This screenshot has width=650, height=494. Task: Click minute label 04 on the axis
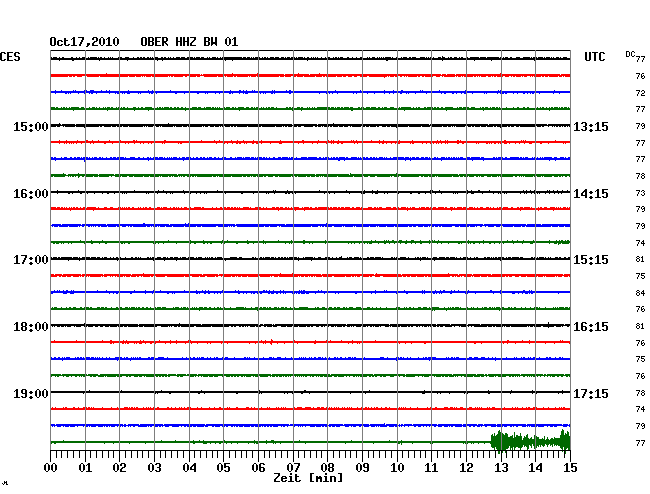(x=189, y=467)
